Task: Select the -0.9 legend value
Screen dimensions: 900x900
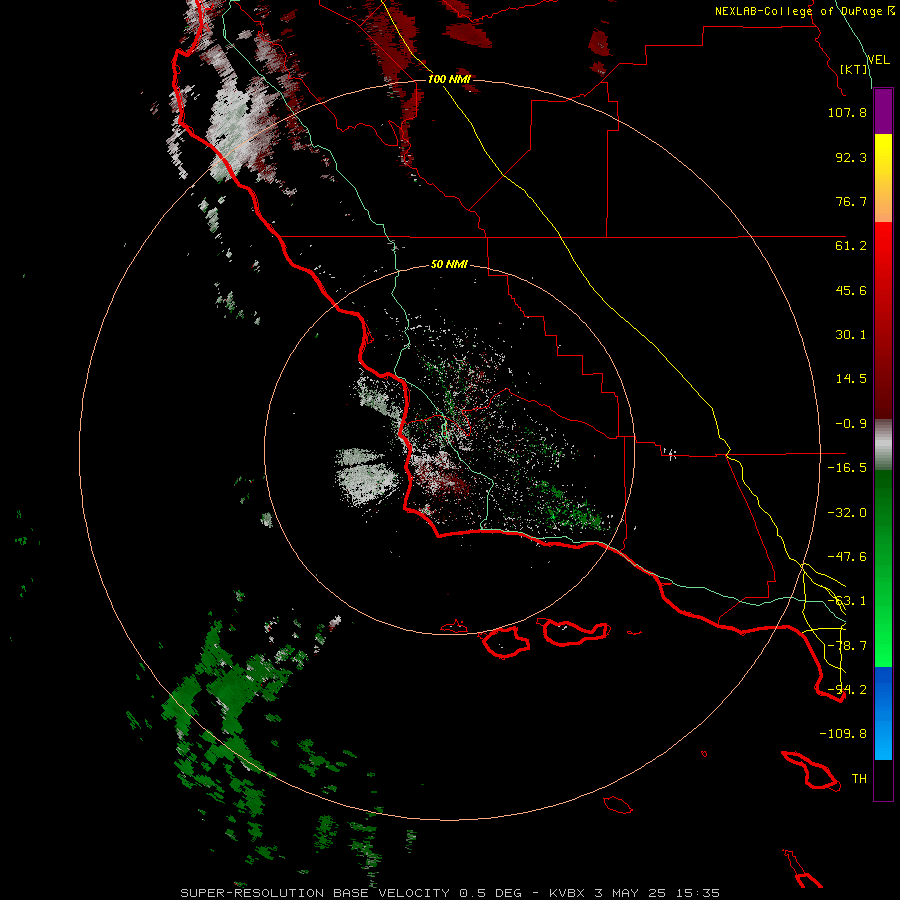Action: 851,424
